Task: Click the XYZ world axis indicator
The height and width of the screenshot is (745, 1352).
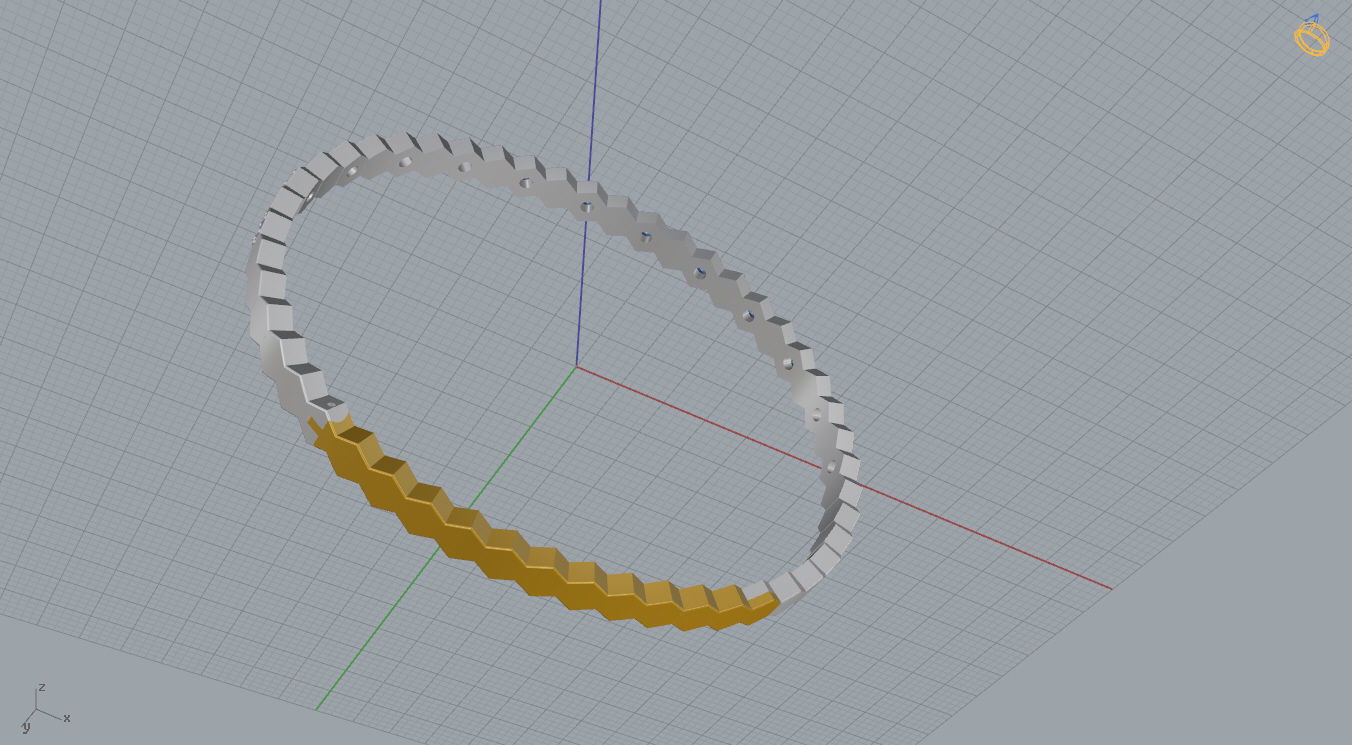Action: [44, 708]
